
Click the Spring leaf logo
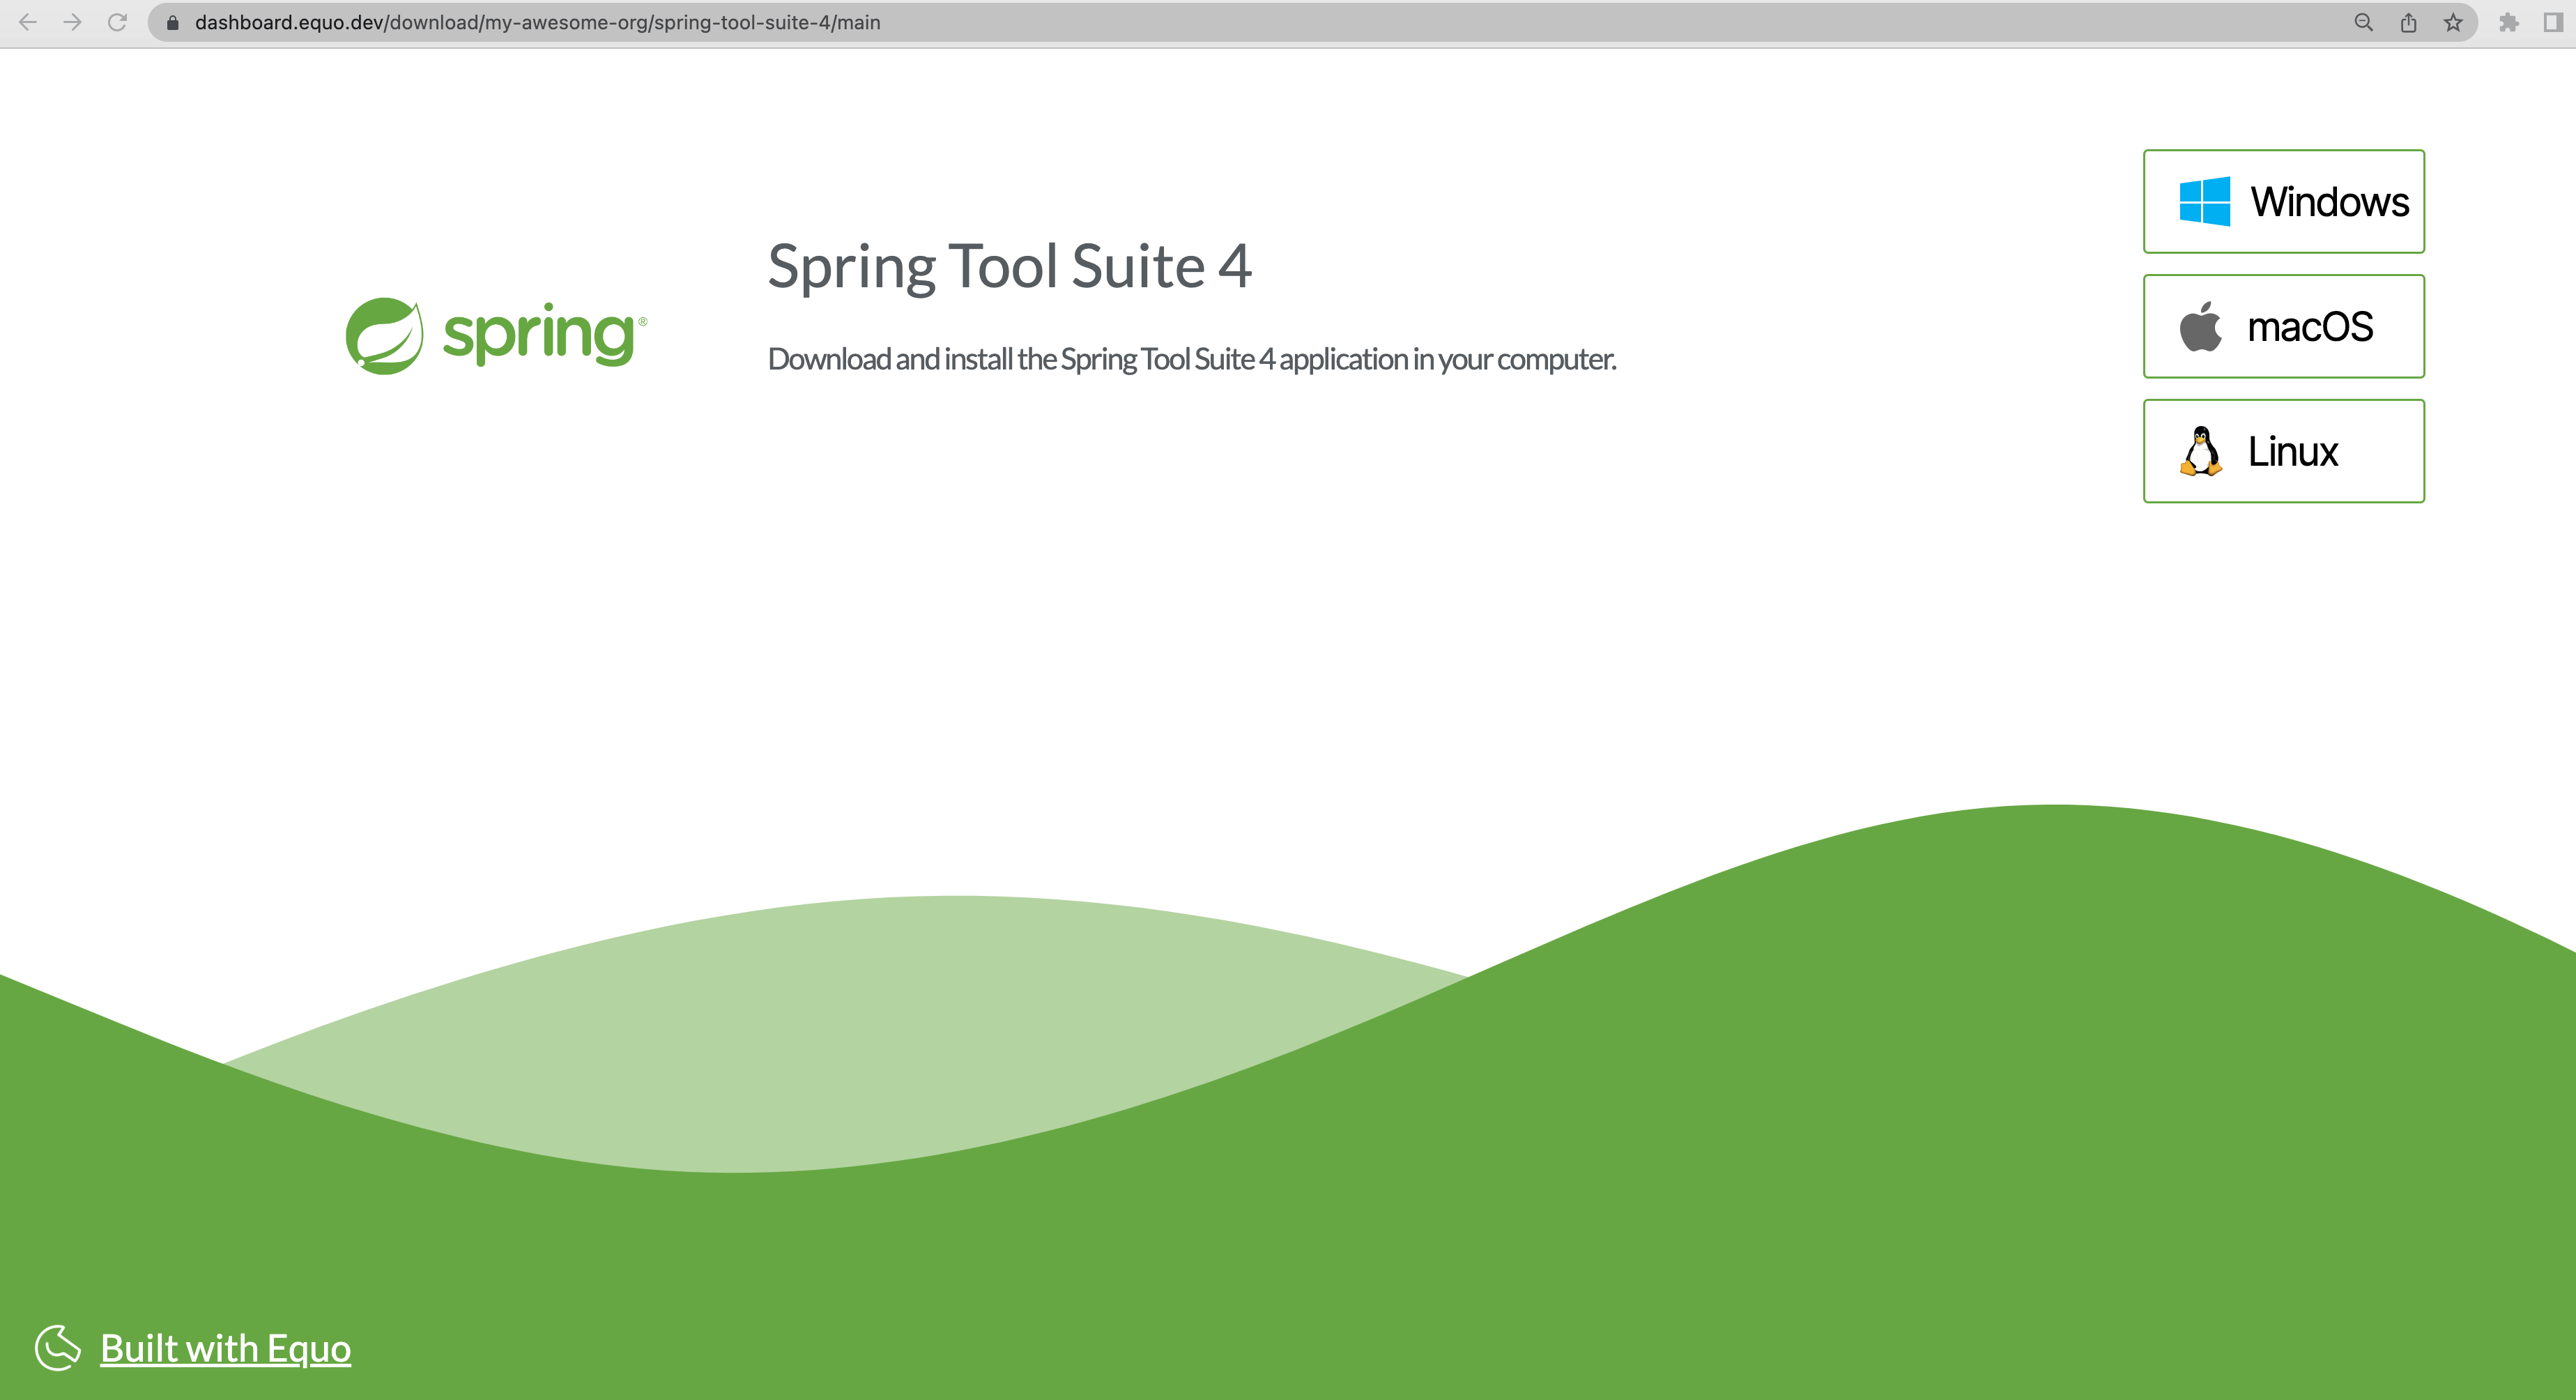click(384, 336)
